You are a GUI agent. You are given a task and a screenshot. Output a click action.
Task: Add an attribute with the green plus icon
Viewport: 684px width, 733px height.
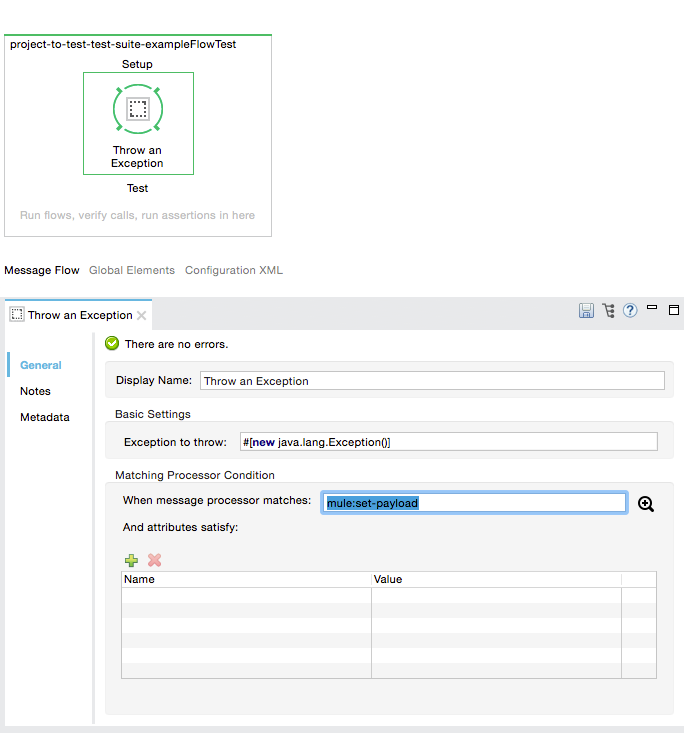tap(131, 561)
